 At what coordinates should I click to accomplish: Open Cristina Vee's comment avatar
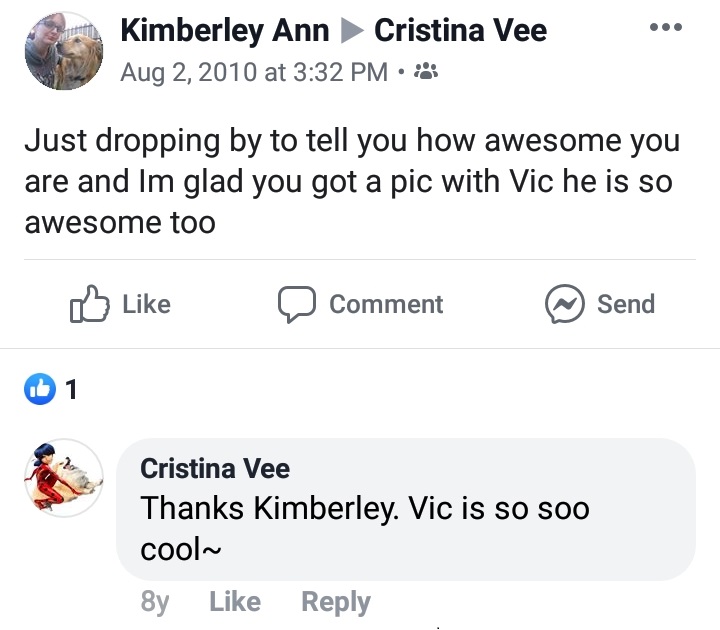point(64,478)
